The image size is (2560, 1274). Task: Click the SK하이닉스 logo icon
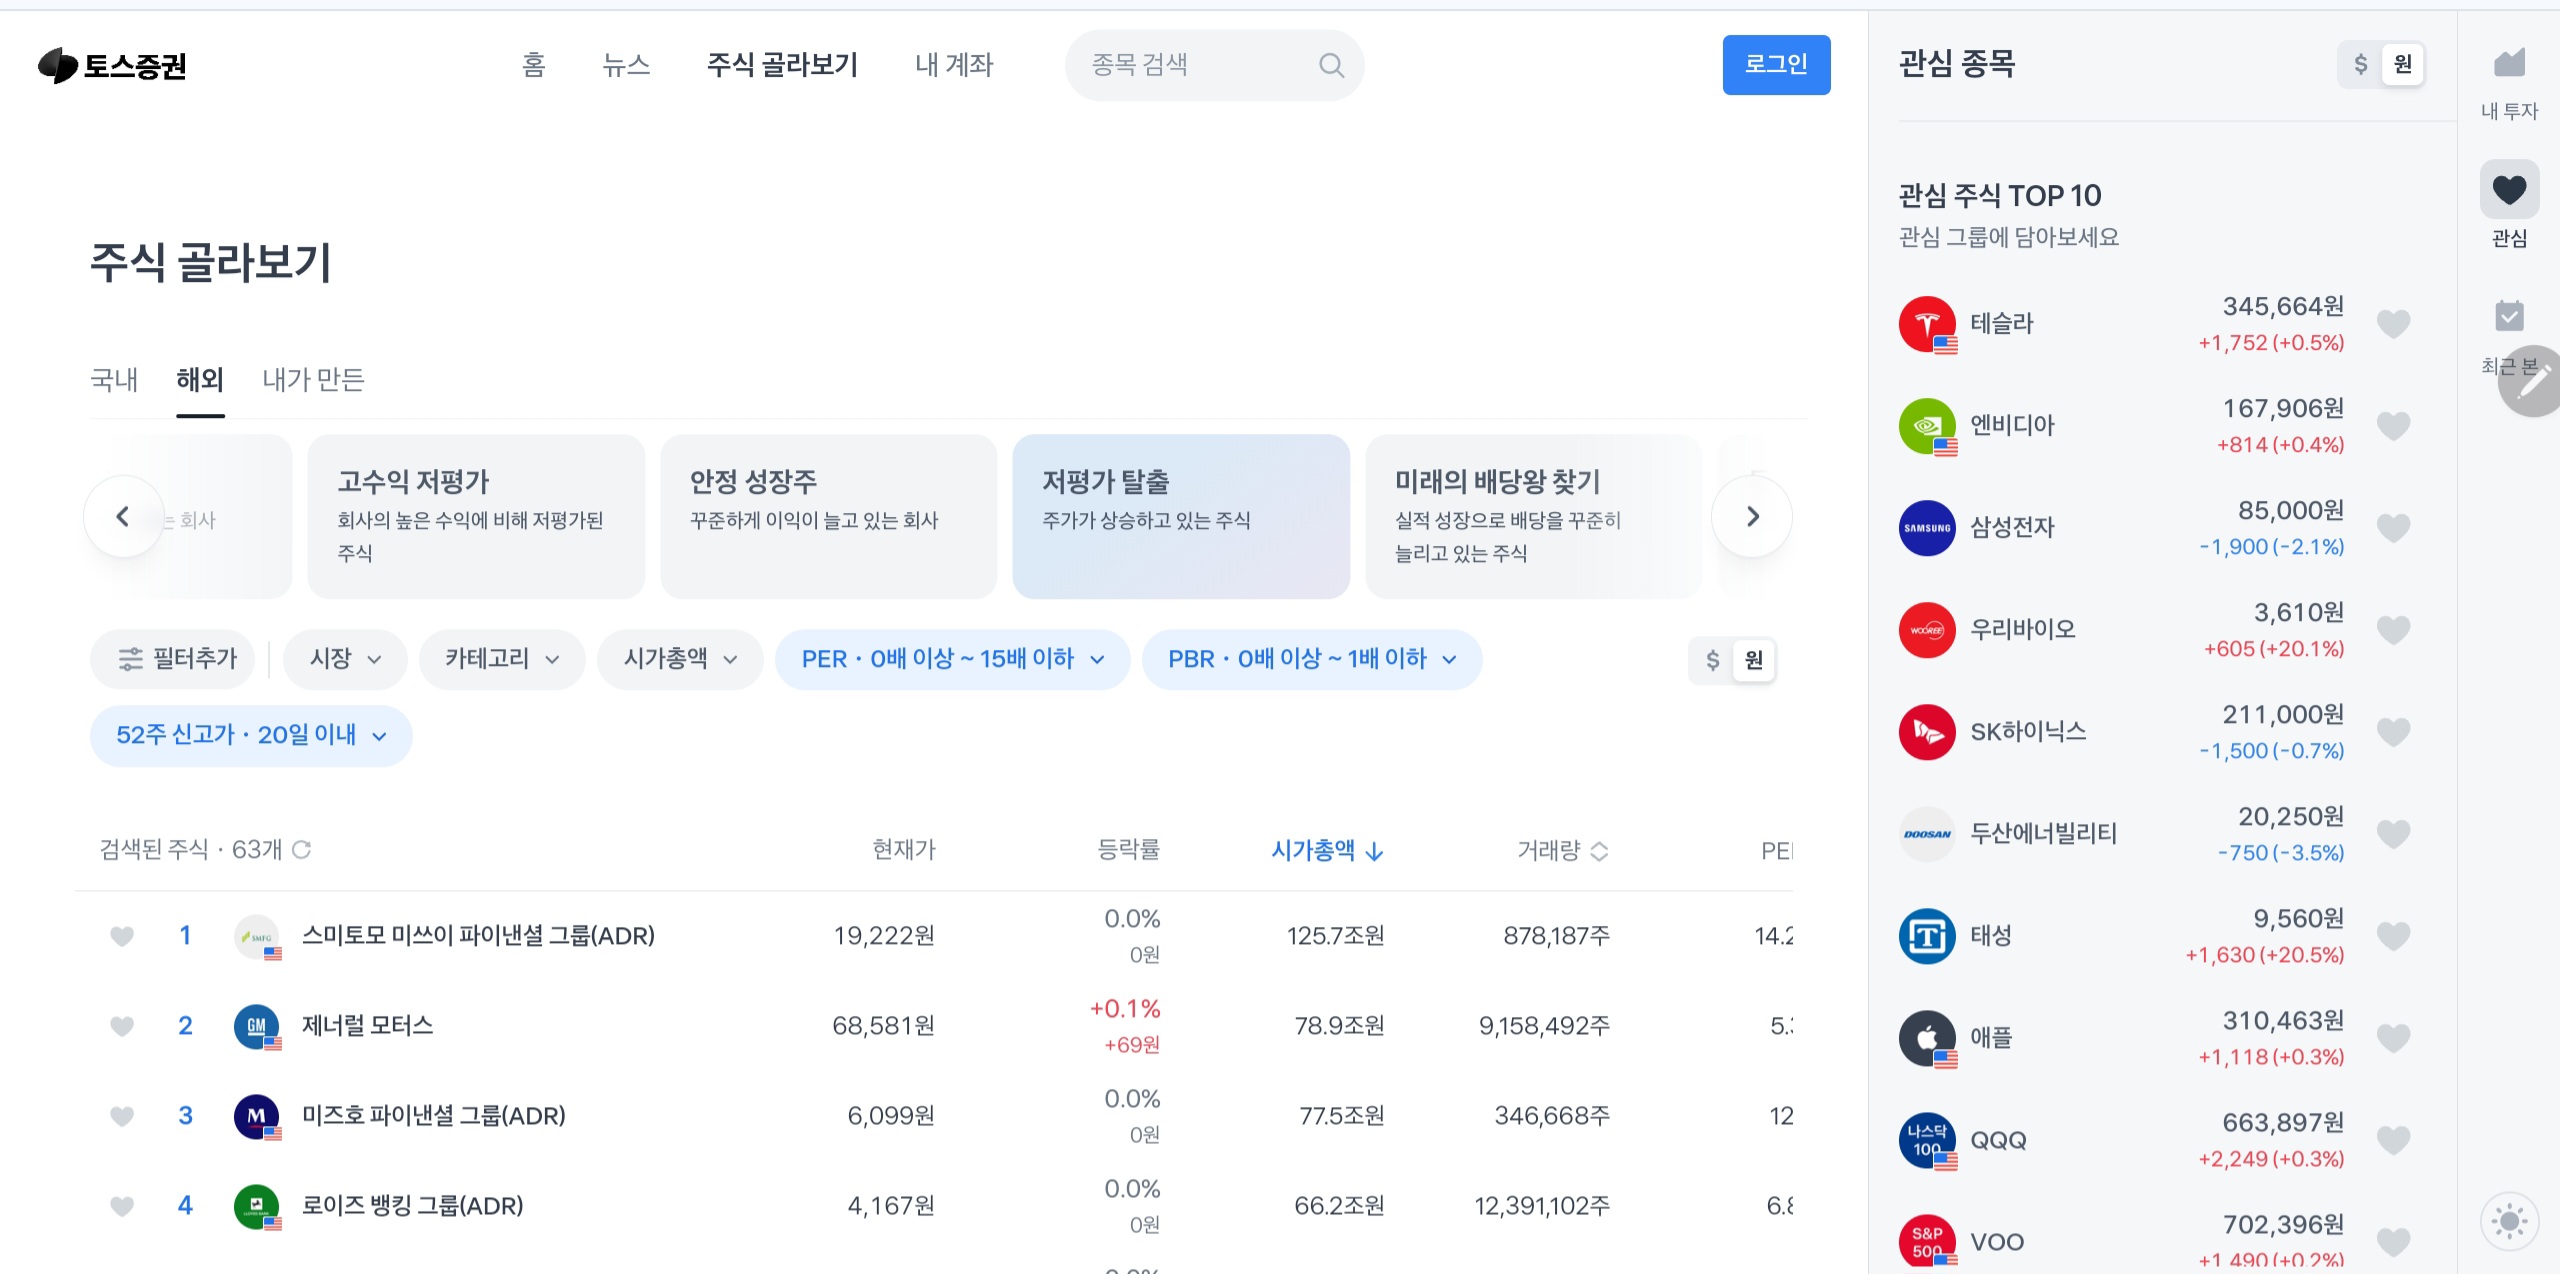pos(1927,732)
